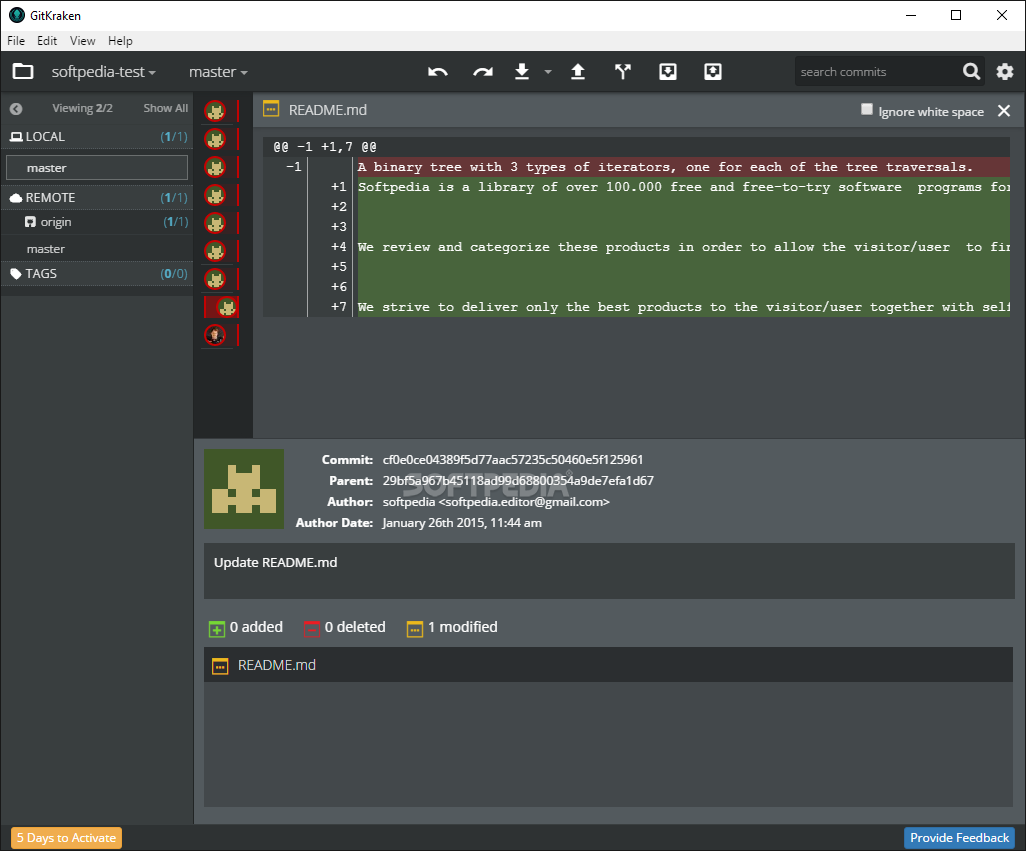
Task: Click the added line +1 in diff
Action: [636, 187]
